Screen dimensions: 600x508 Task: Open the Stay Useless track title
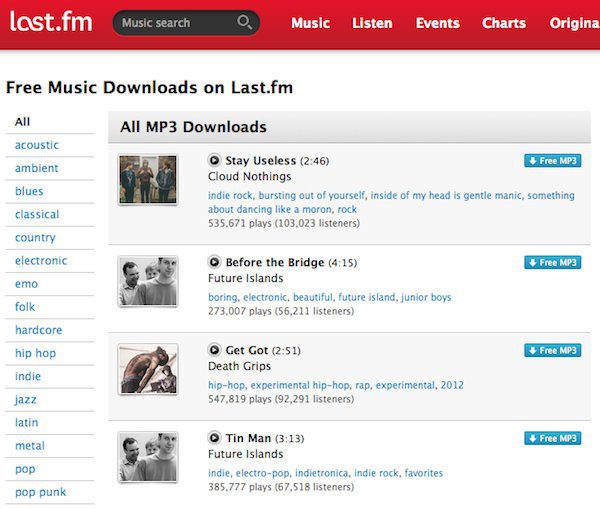pyautogui.click(x=261, y=161)
